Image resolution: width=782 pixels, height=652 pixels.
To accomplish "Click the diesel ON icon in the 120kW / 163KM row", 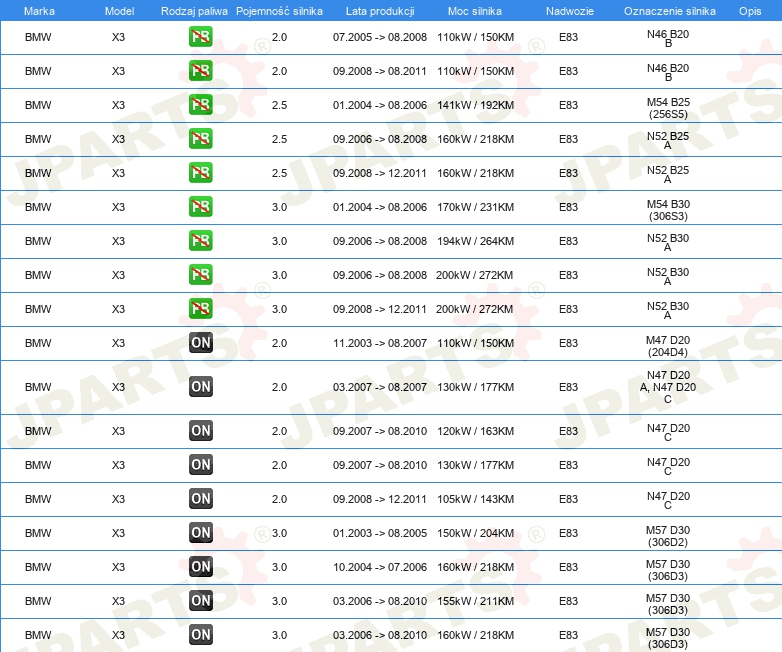I will (201, 431).
